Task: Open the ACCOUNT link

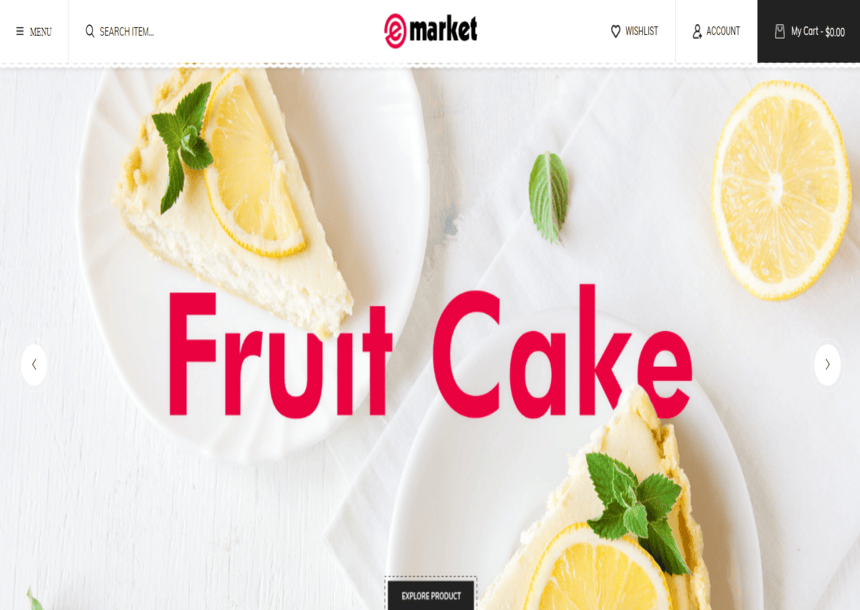Action: coord(723,31)
